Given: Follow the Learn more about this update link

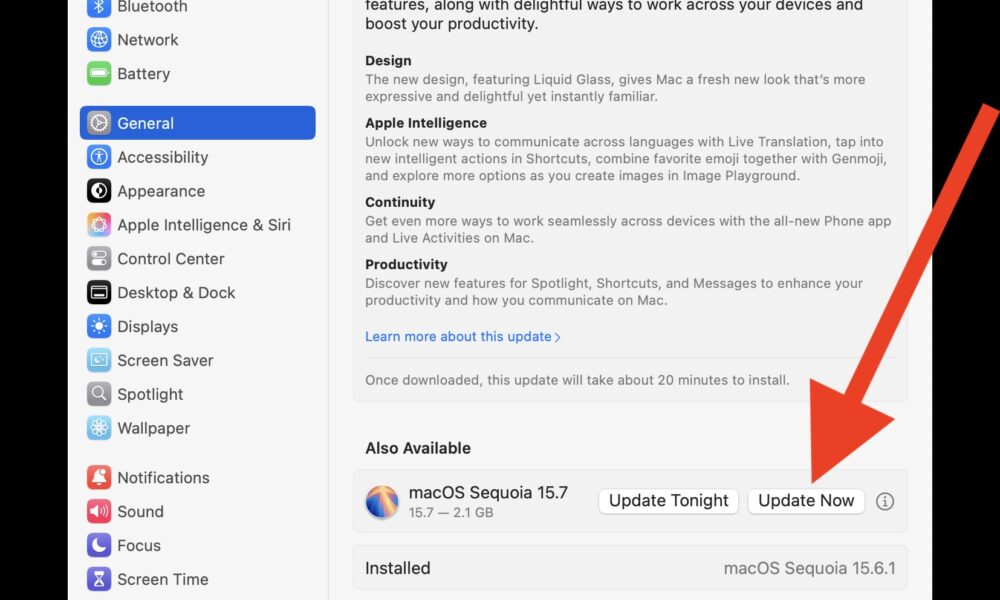Looking at the screenshot, I should tap(462, 337).
